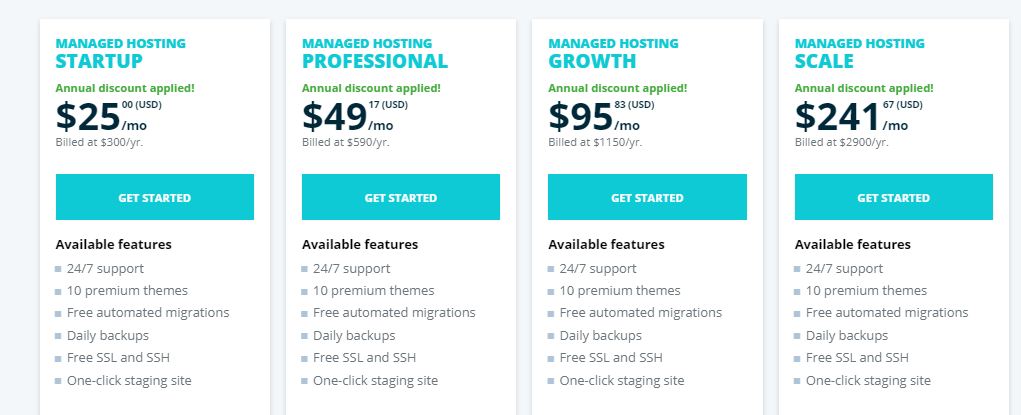Click Get Started for Growth plan
The image size is (1021, 415).
tap(647, 197)
